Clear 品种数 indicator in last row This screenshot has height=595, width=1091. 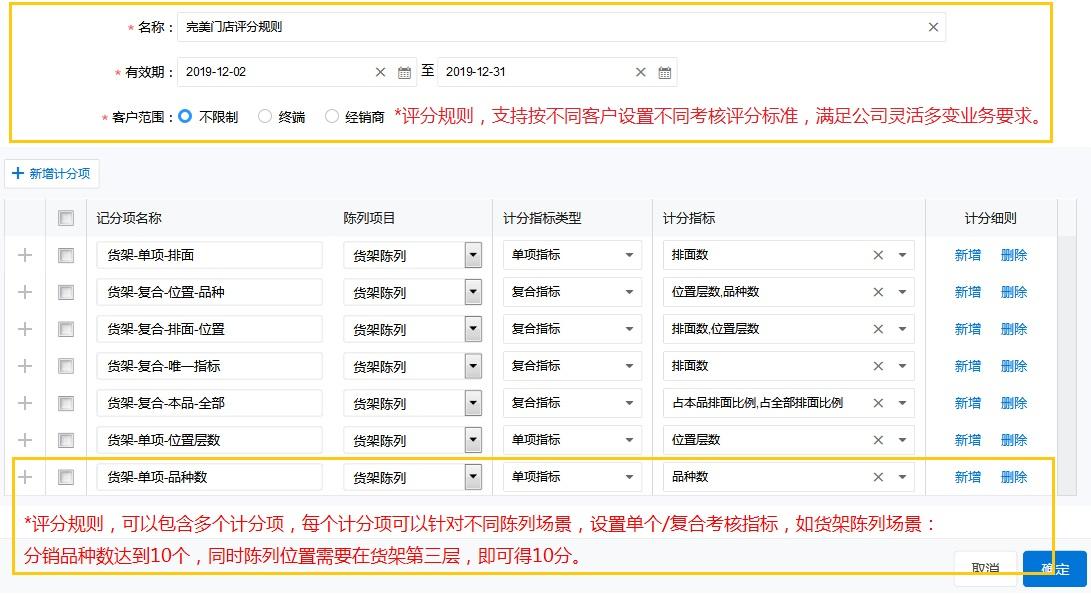click(878, 478)
